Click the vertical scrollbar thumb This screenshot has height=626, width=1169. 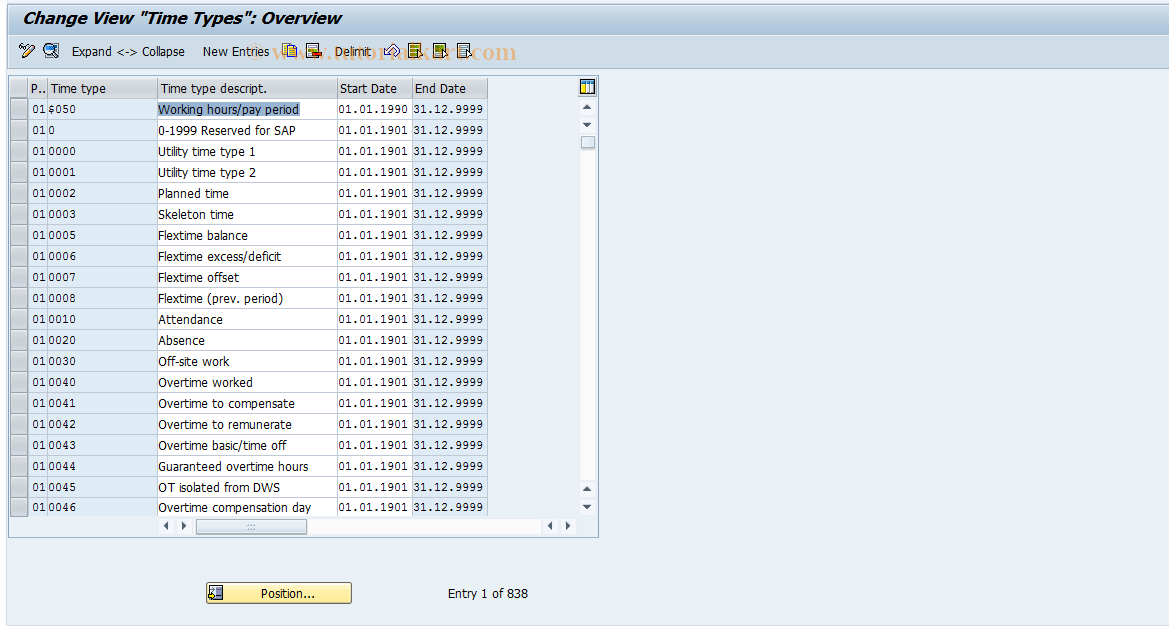tap(587, 142)
